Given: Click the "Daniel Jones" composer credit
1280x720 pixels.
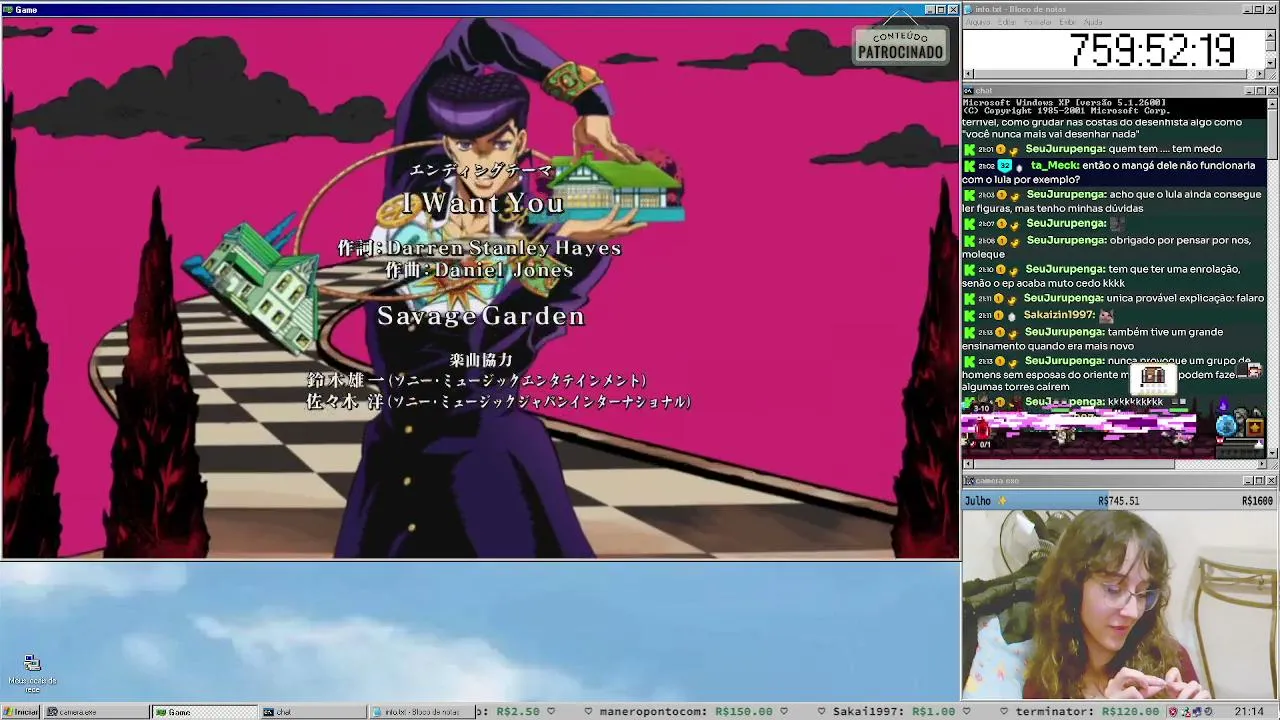Looking at the screenshot, I should 479,270.
